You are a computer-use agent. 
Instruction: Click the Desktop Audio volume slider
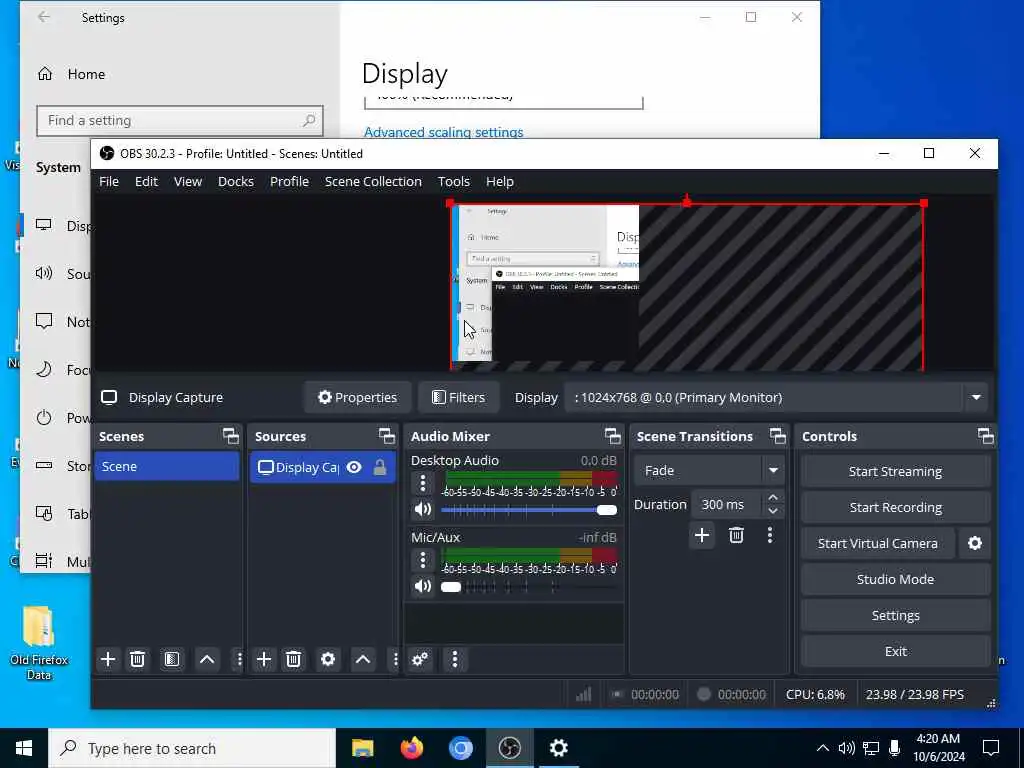(x=529, y=510)
